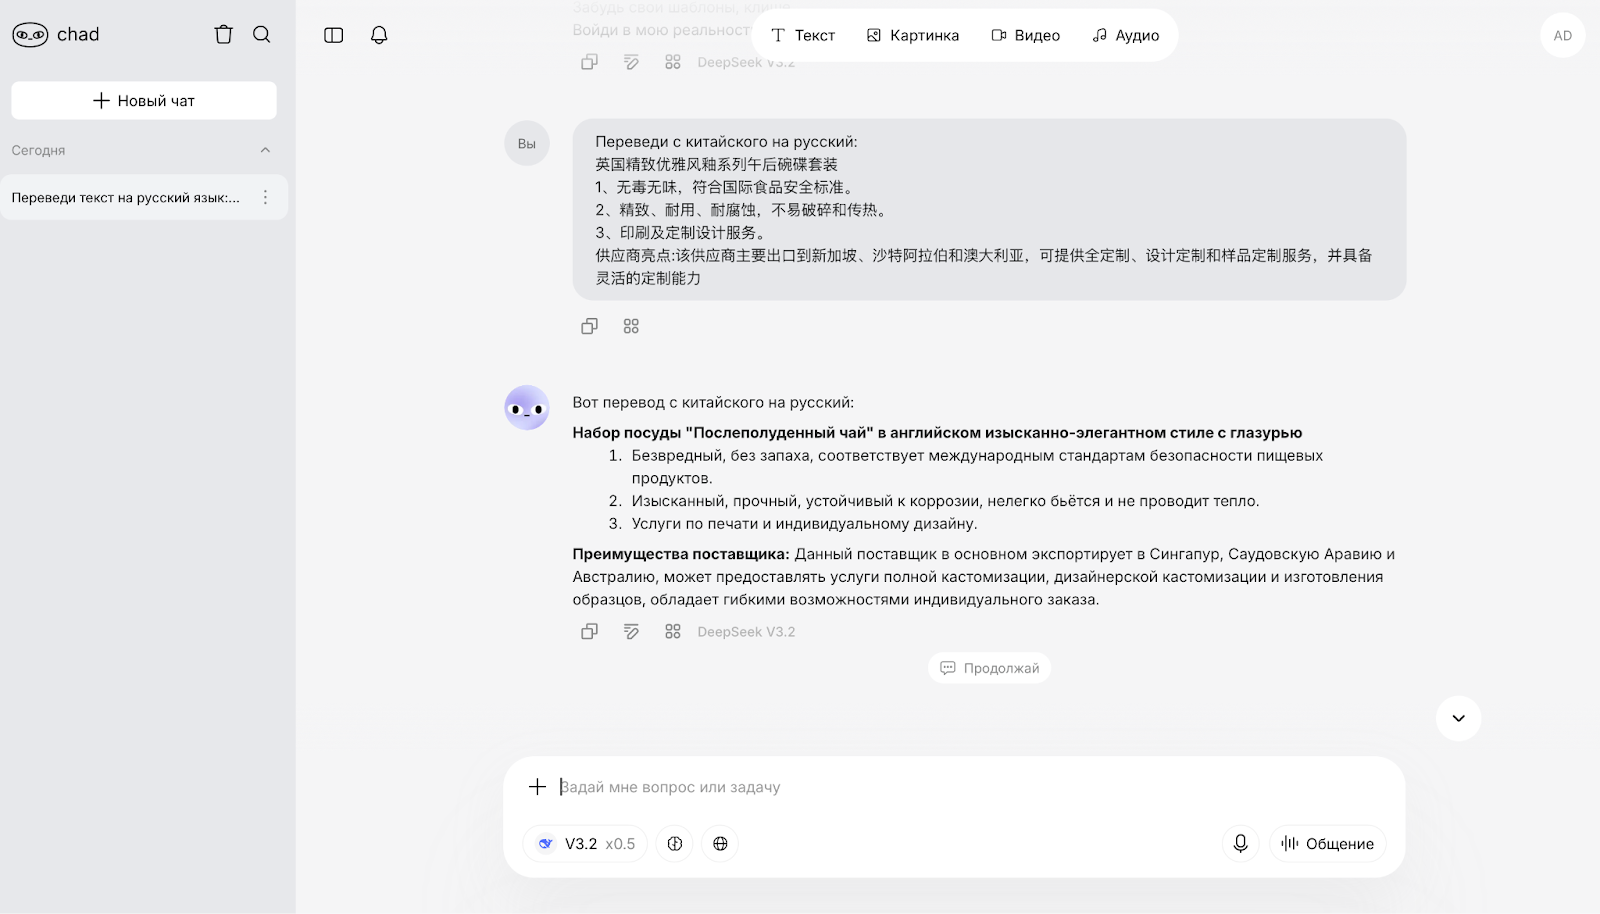
Task: Click the edit icon under the translation
Action: pos(631,632)
